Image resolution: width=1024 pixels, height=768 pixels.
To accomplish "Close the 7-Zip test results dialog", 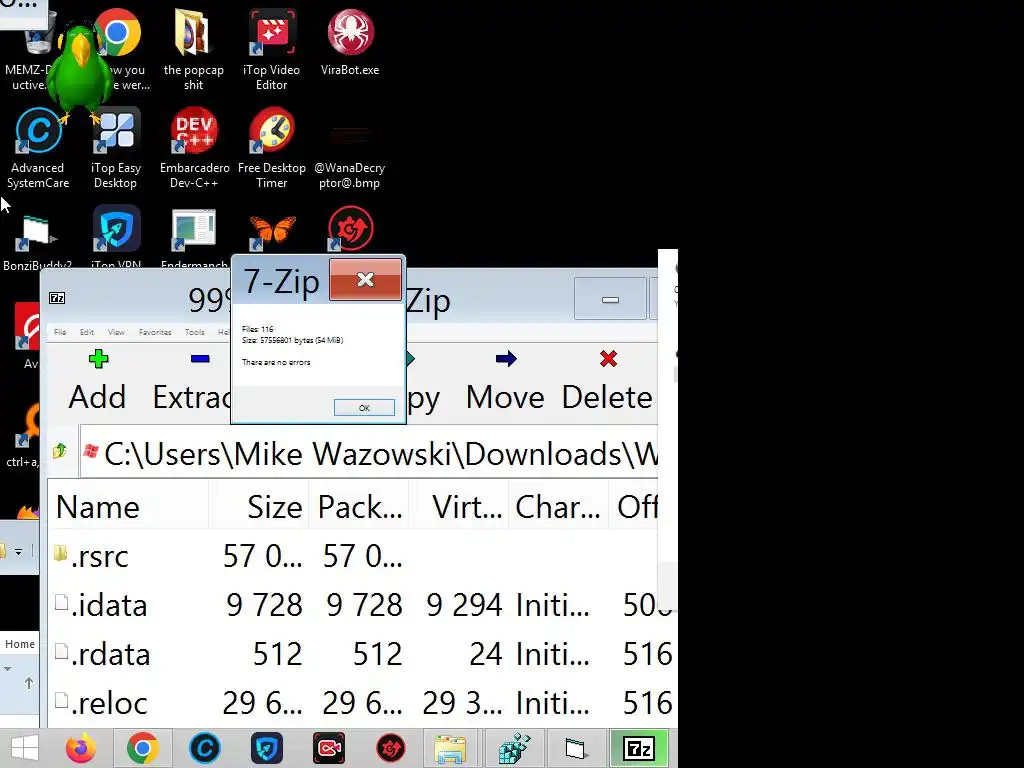I will pos(365,280).
